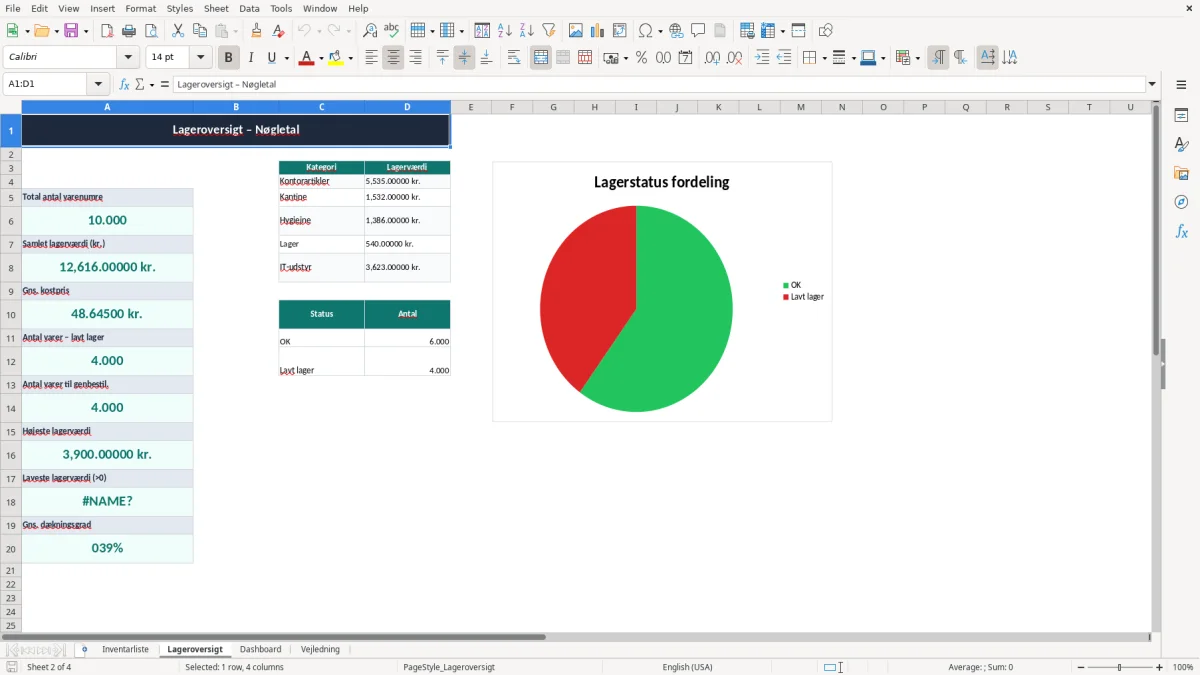The width and height of the screenshot is (1200, 675).
Task: Format cell as date
Action: click(685, 58)
